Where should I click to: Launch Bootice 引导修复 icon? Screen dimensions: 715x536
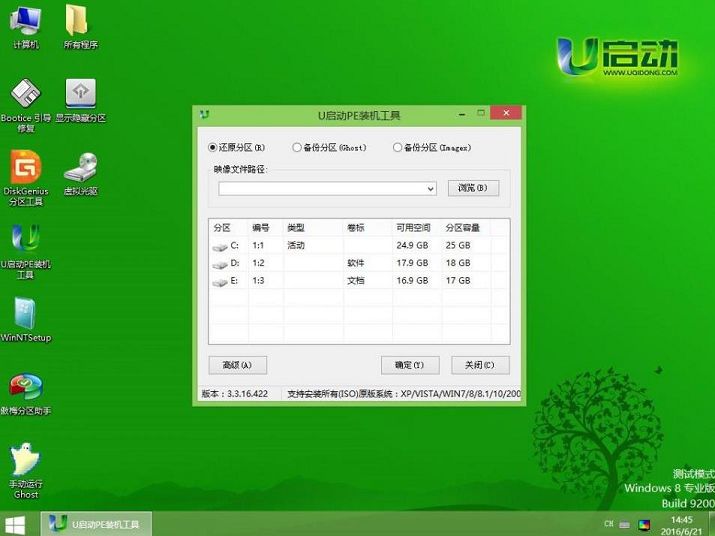pyautogui.click(x=26, y=105)
